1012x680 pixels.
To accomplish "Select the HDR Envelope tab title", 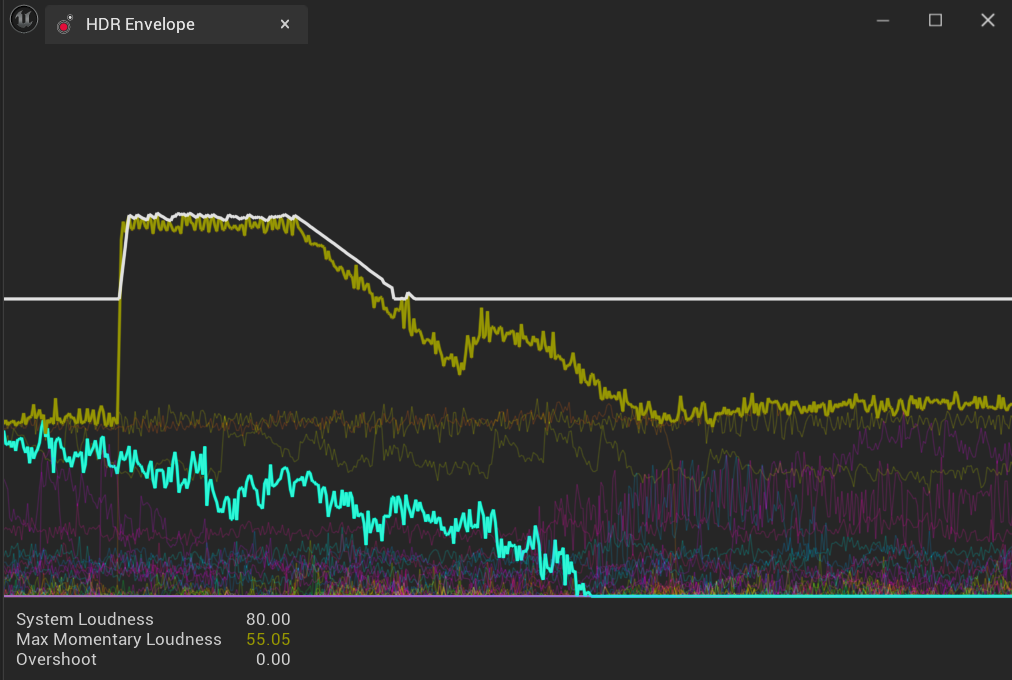I will [x=140, y=24].
